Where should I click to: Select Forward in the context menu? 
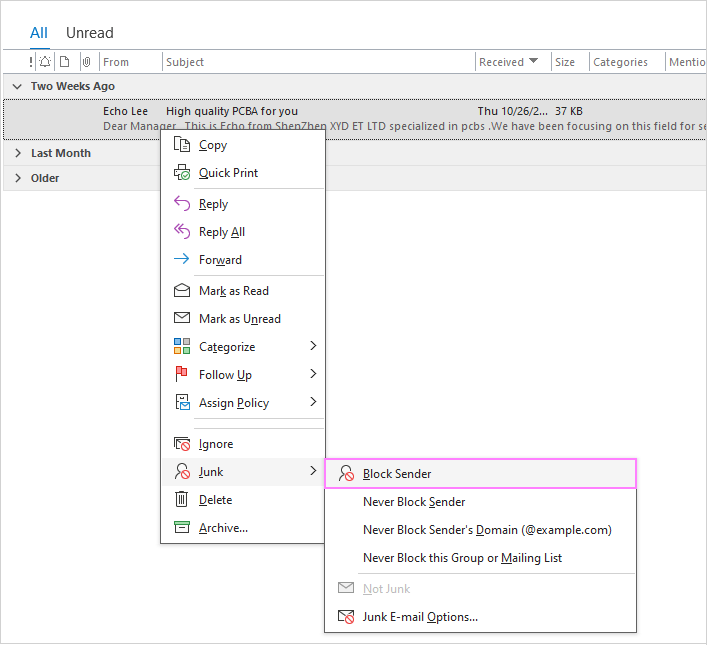click(243, 260)
